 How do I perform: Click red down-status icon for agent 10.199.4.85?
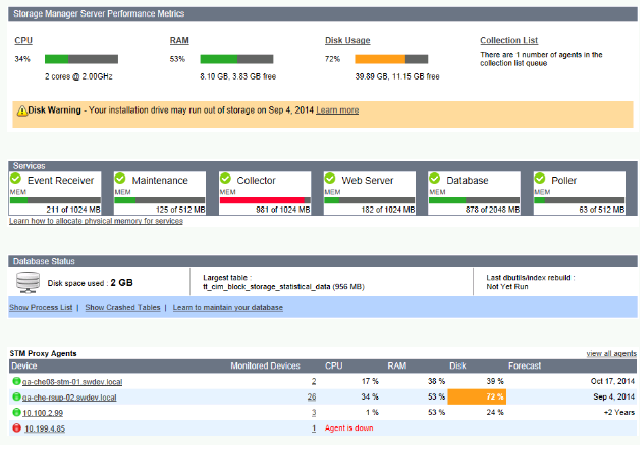tap(16, 428)
